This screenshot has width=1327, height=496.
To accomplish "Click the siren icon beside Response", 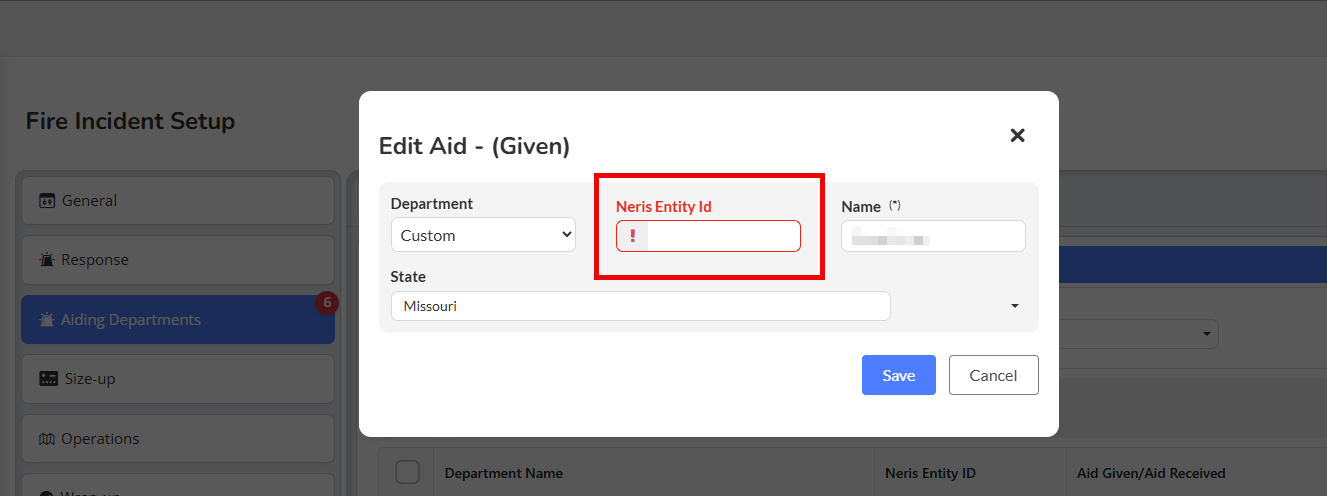I will pos(47,260).
